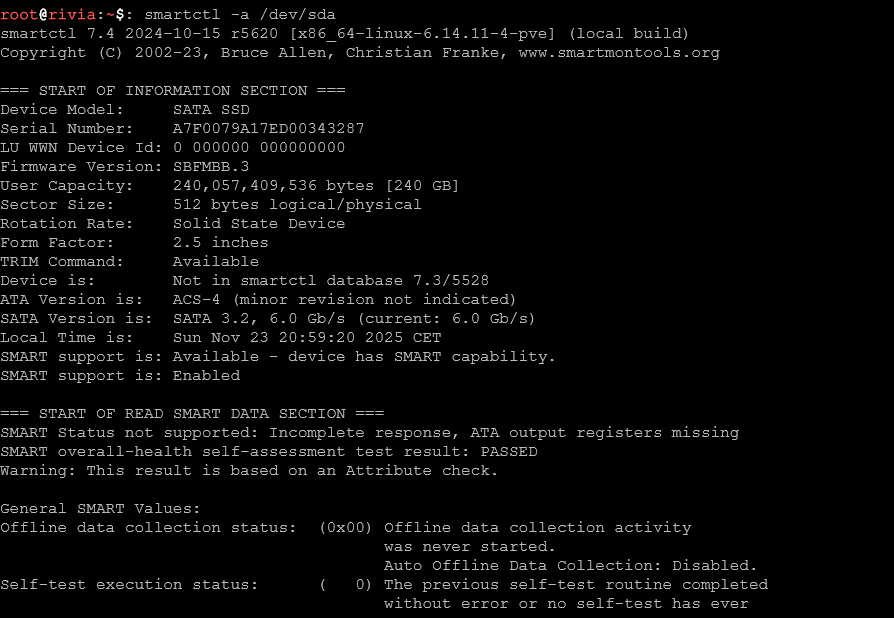Click the serial number A7F0079A17ED00343287
The width and height of the screenshot is (894, 618).
click(268, 128)
